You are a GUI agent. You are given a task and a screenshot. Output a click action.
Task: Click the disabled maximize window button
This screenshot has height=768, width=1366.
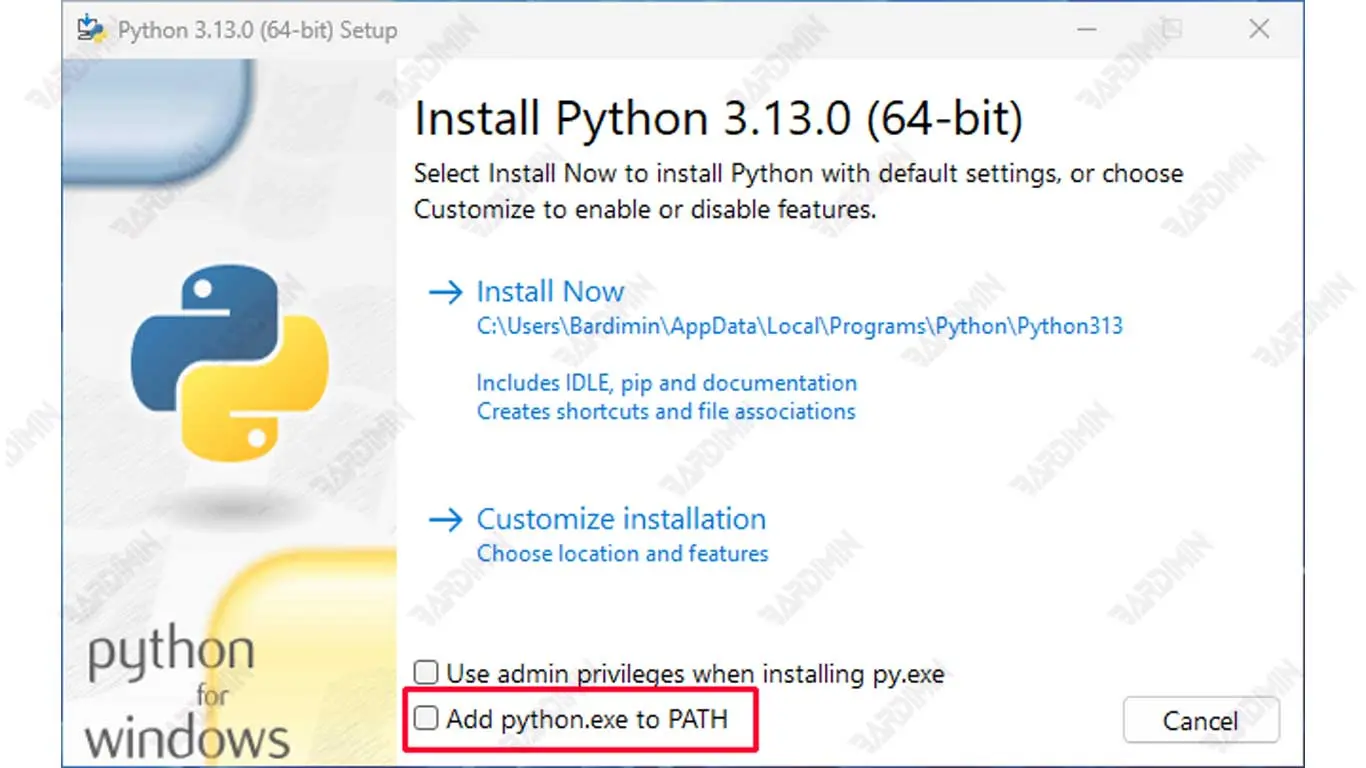coord(1171,29)
